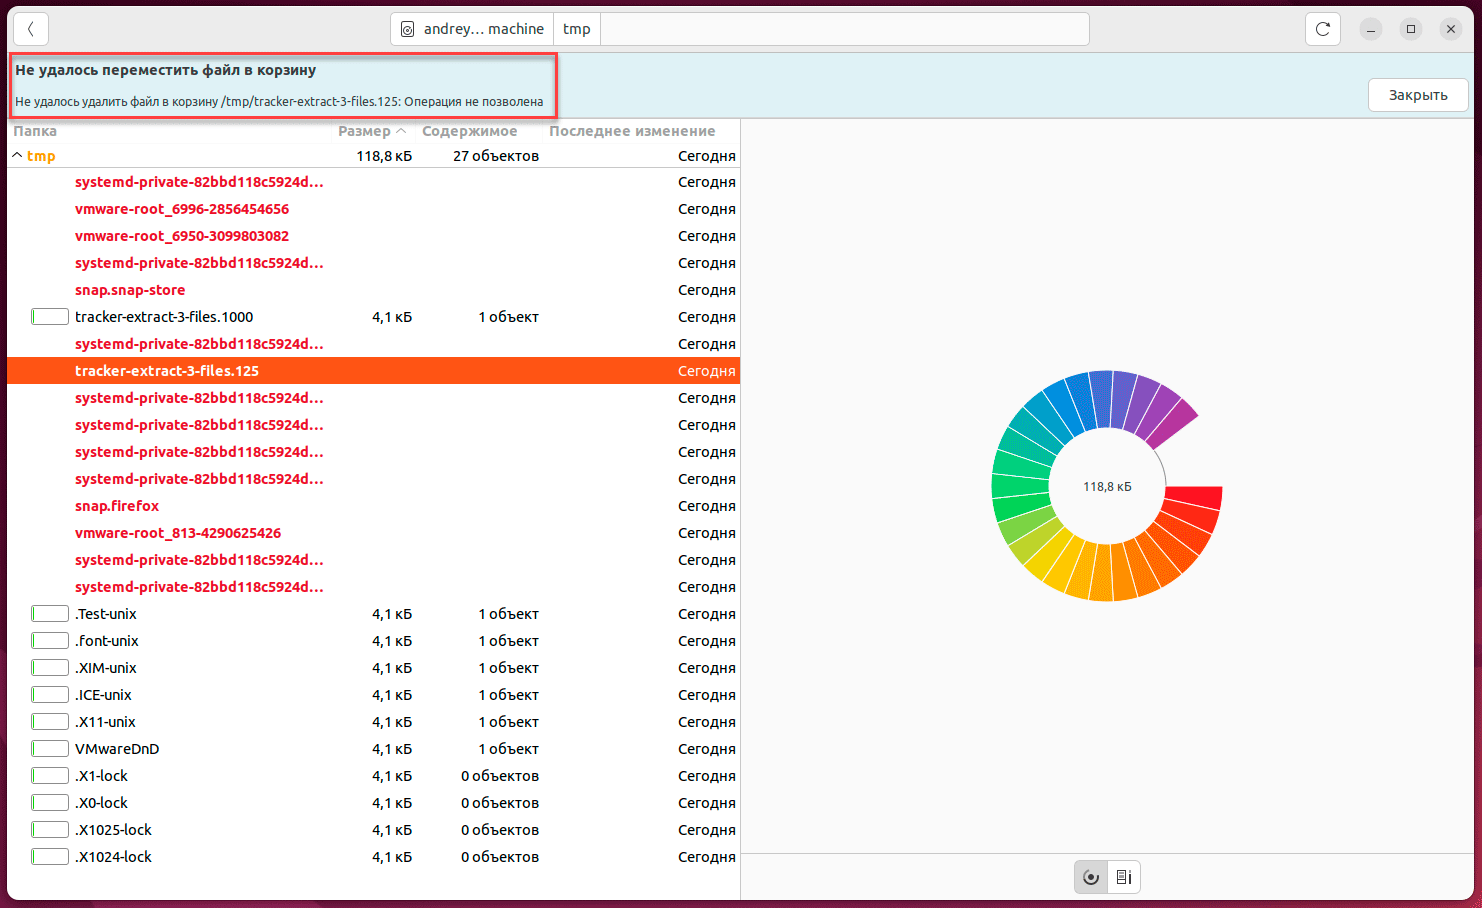Screen dimensions: 1482x908
Task: Minimize the Disk Usage Analyzer window
Action: 1370,29
